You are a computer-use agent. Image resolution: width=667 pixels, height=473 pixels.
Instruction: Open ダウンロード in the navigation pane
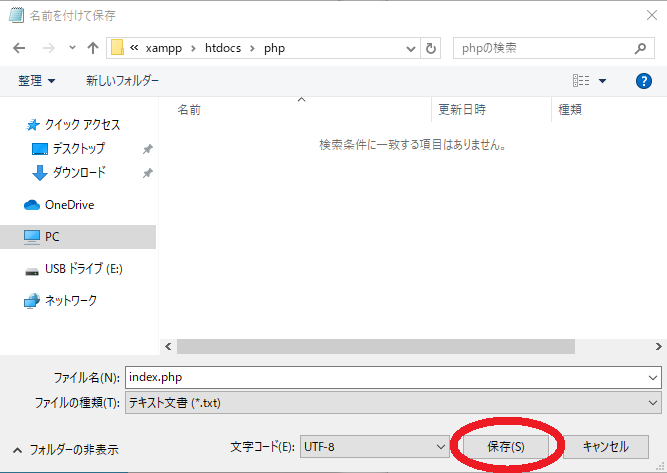click(x=69, y=172)
